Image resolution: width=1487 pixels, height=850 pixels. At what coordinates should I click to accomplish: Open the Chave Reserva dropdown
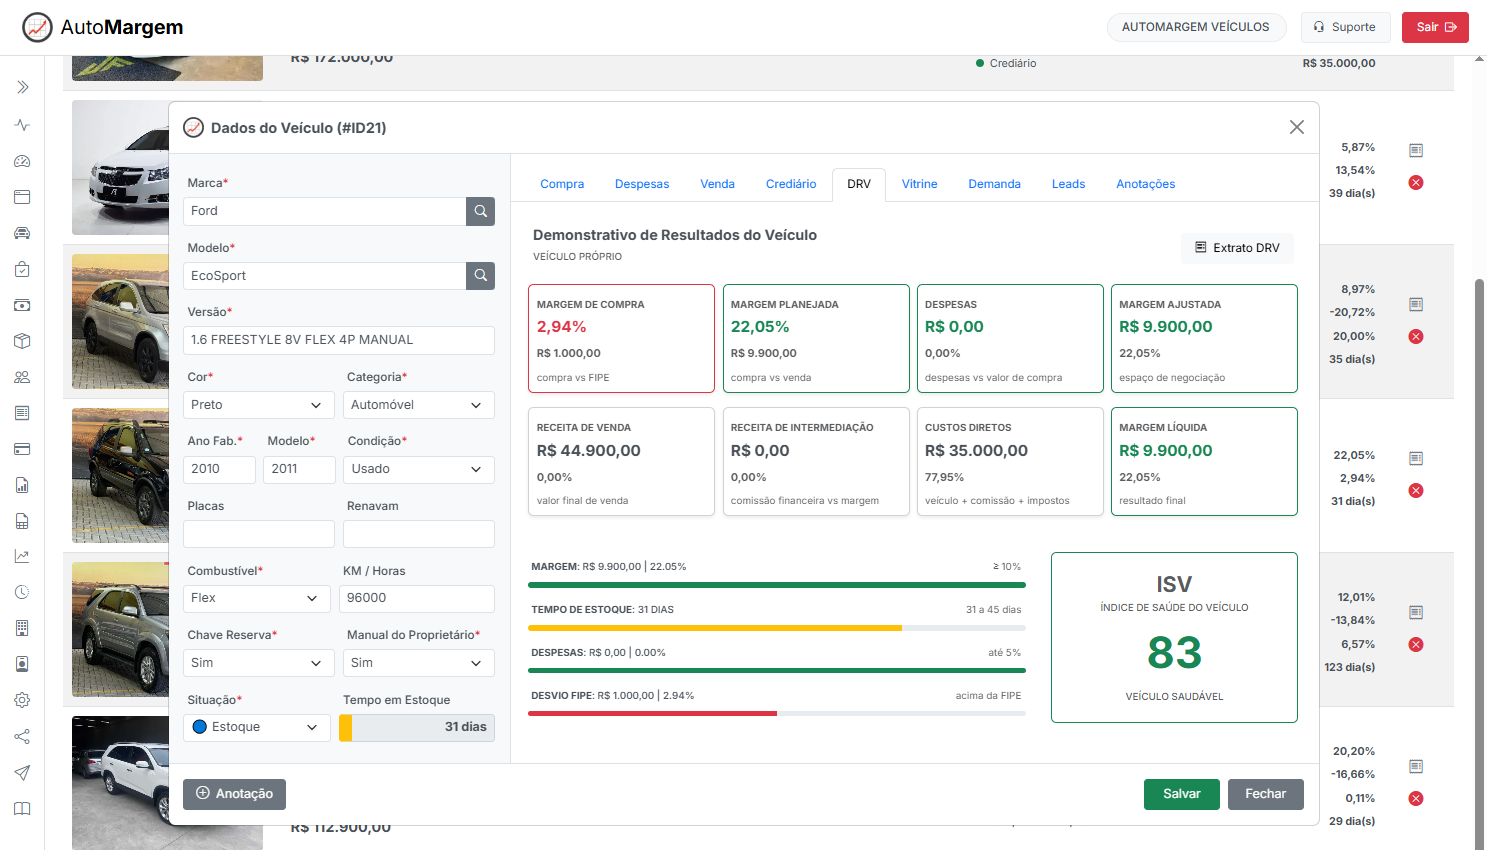258,663
